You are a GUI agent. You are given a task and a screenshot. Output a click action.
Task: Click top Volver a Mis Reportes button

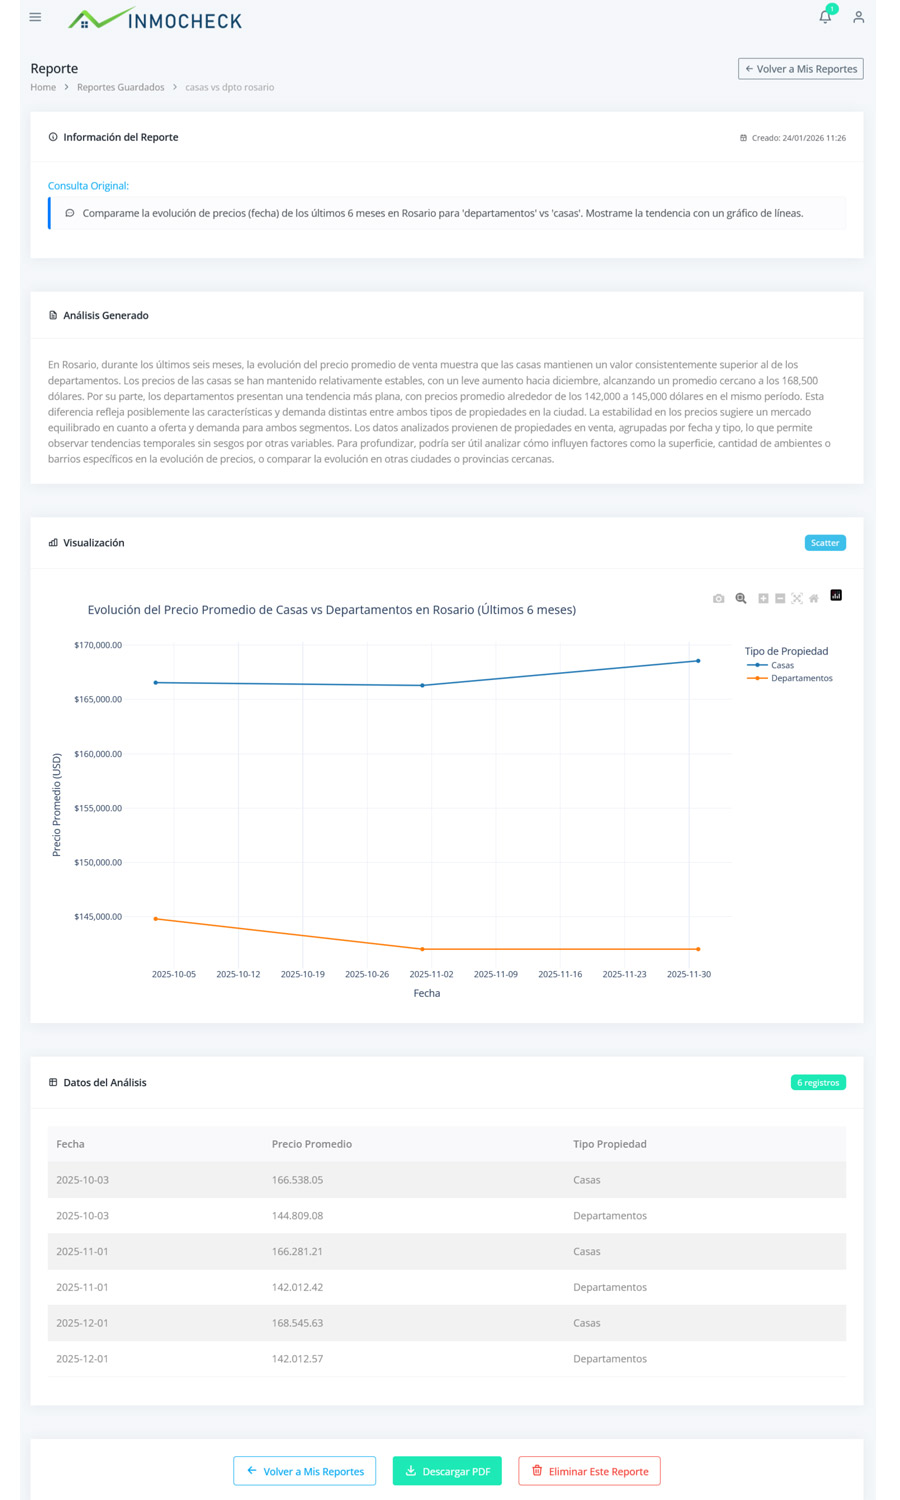[x=800, y=69]
